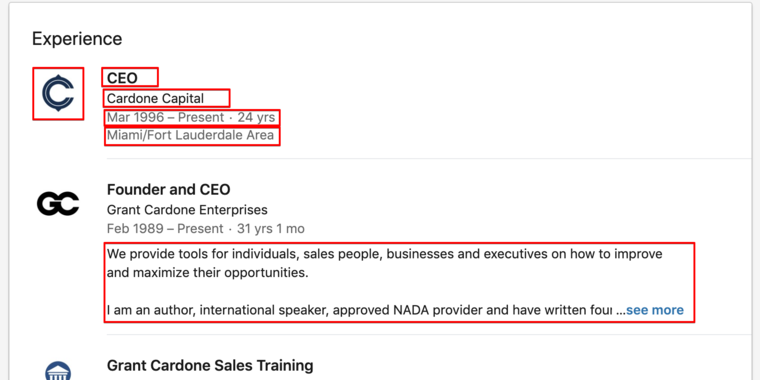The height and width of the screenshot is (380, 760).
Task: Open the CEO position title
Action: click(x=122, y=78)
